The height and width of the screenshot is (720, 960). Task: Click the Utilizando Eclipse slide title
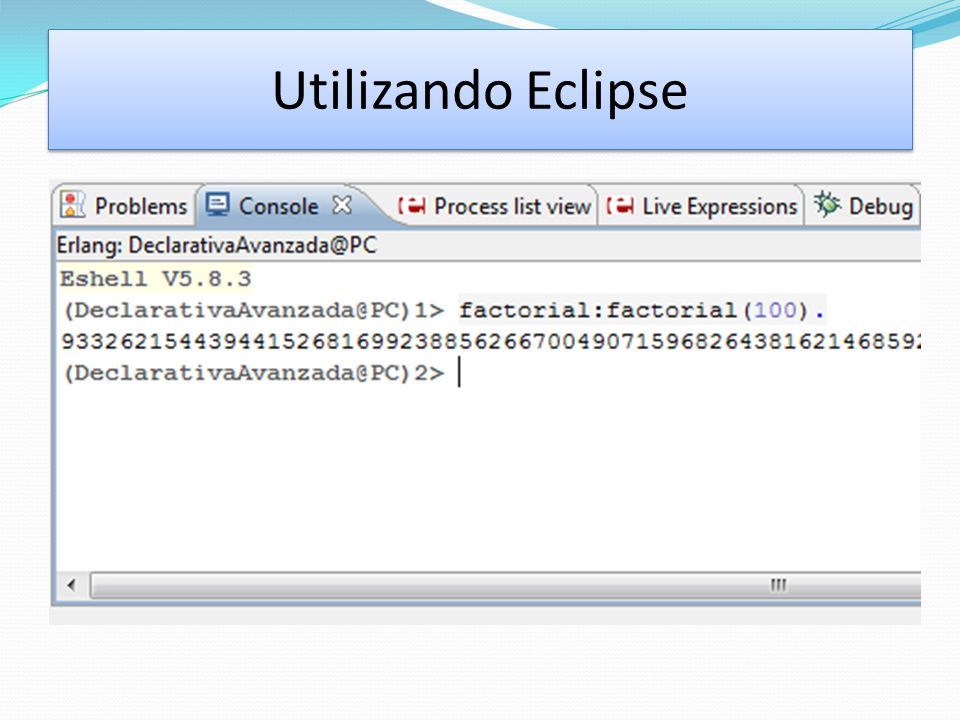pos(480,90)
